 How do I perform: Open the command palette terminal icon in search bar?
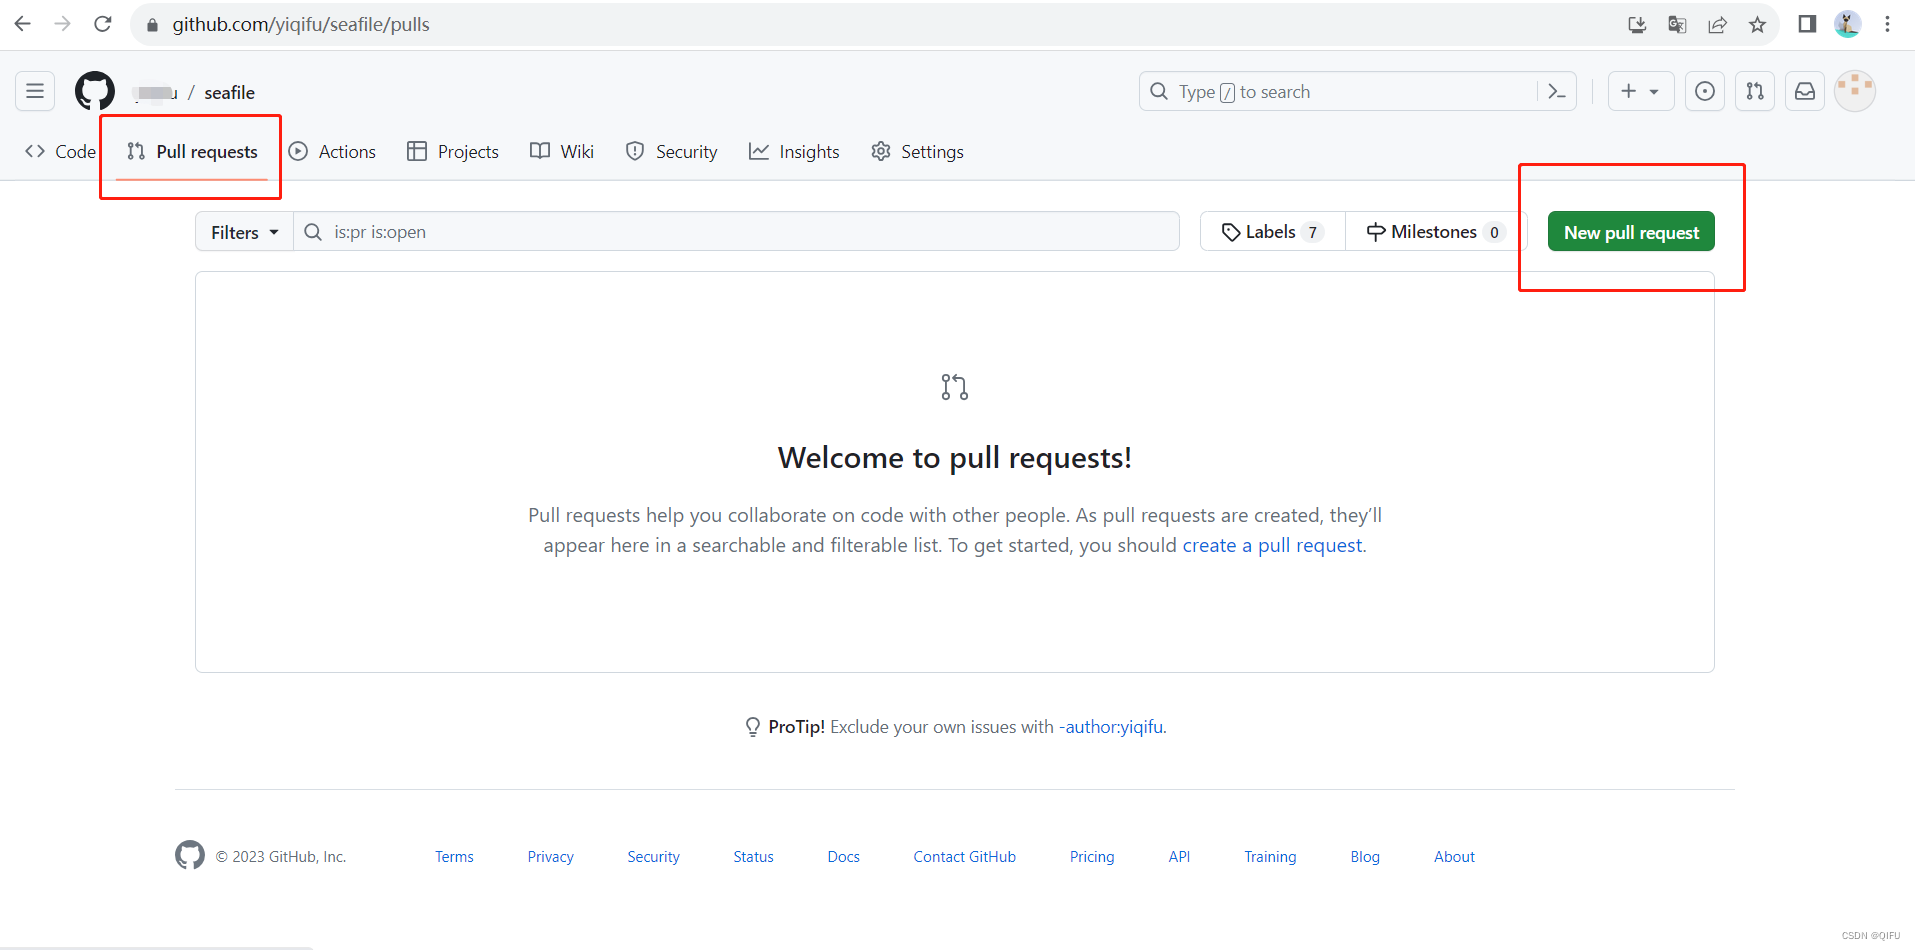1556,91
